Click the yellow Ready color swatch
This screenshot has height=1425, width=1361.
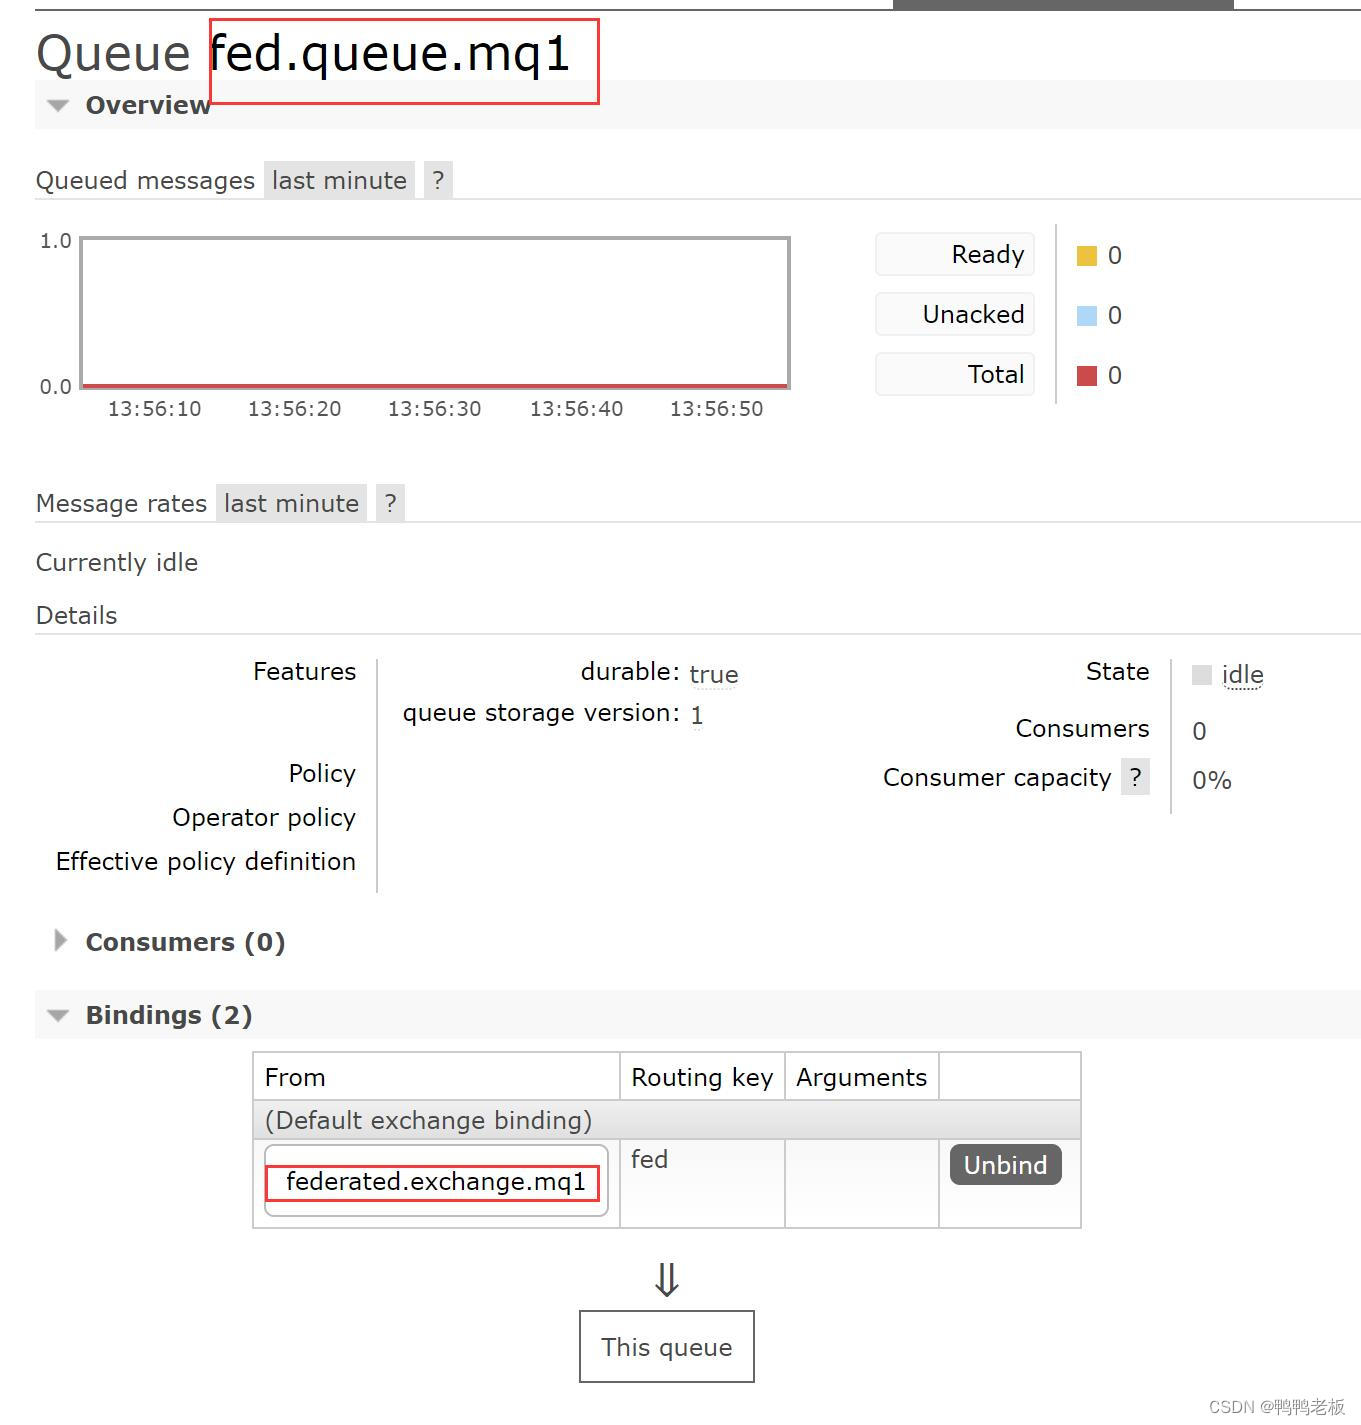coord(1087,256)
